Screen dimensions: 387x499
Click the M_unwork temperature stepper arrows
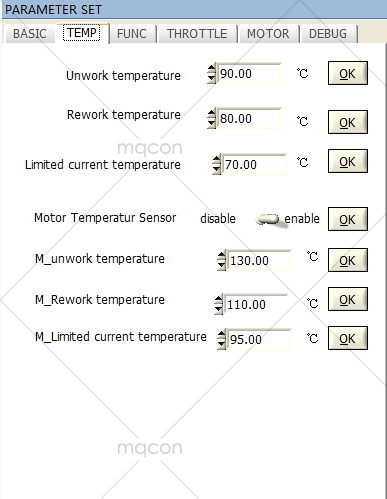pyautogui.click(x=221, y=260)
